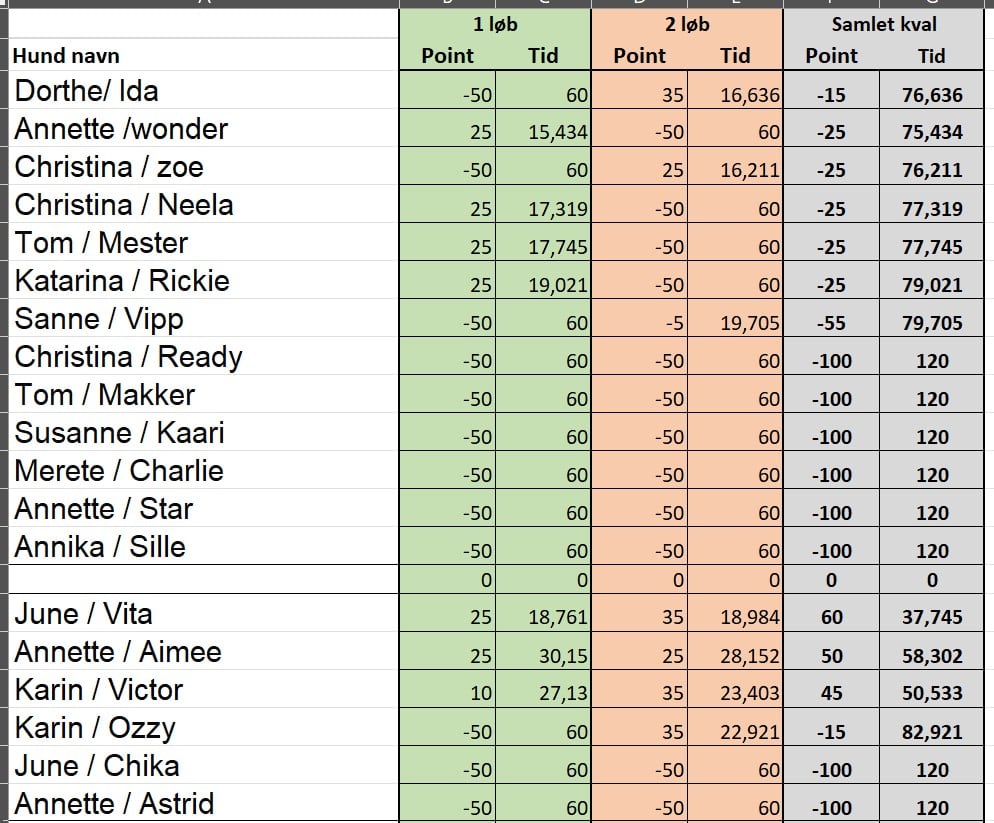Select the 'Karin / Ozzy' name cell
This screenshot has height=823, width=994.
[203, 727]
